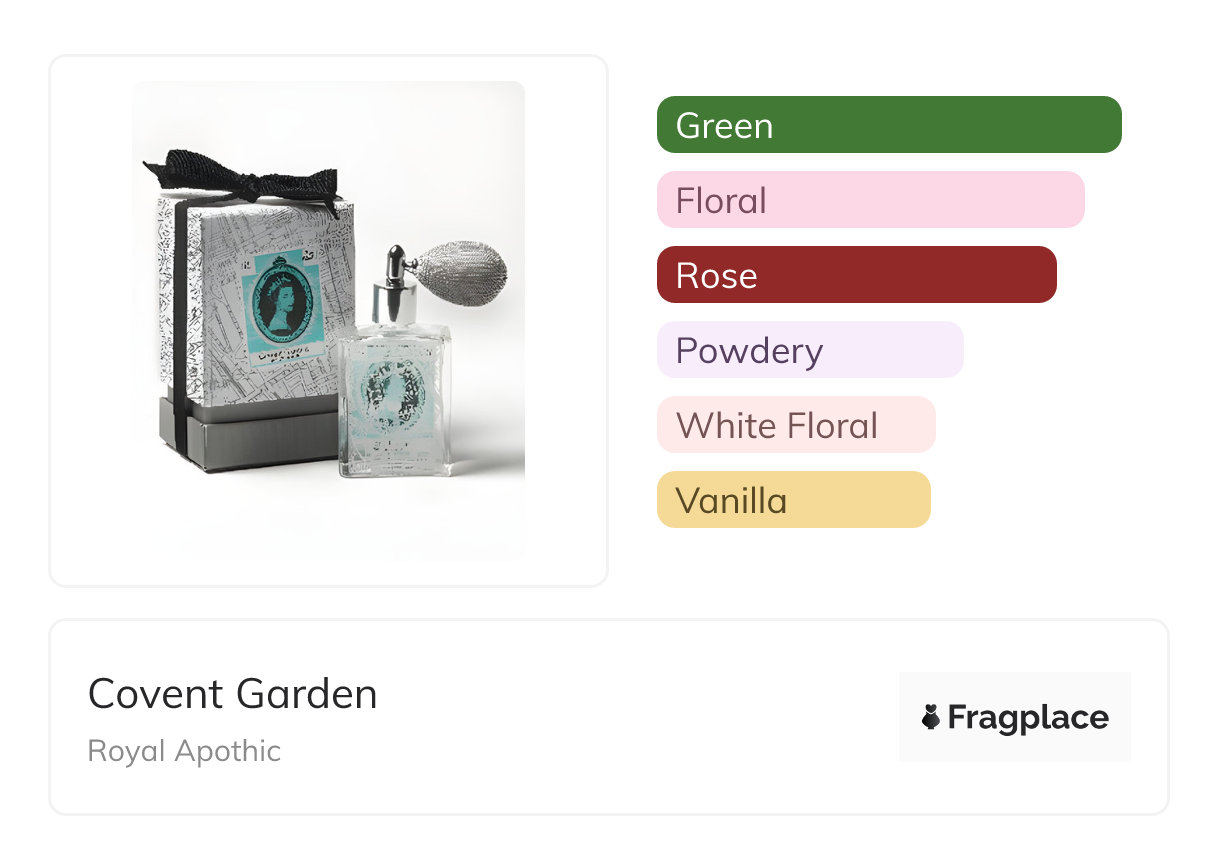1218x864 pixels.
Task: Select the Green accord bar
Action: [888, 125]
